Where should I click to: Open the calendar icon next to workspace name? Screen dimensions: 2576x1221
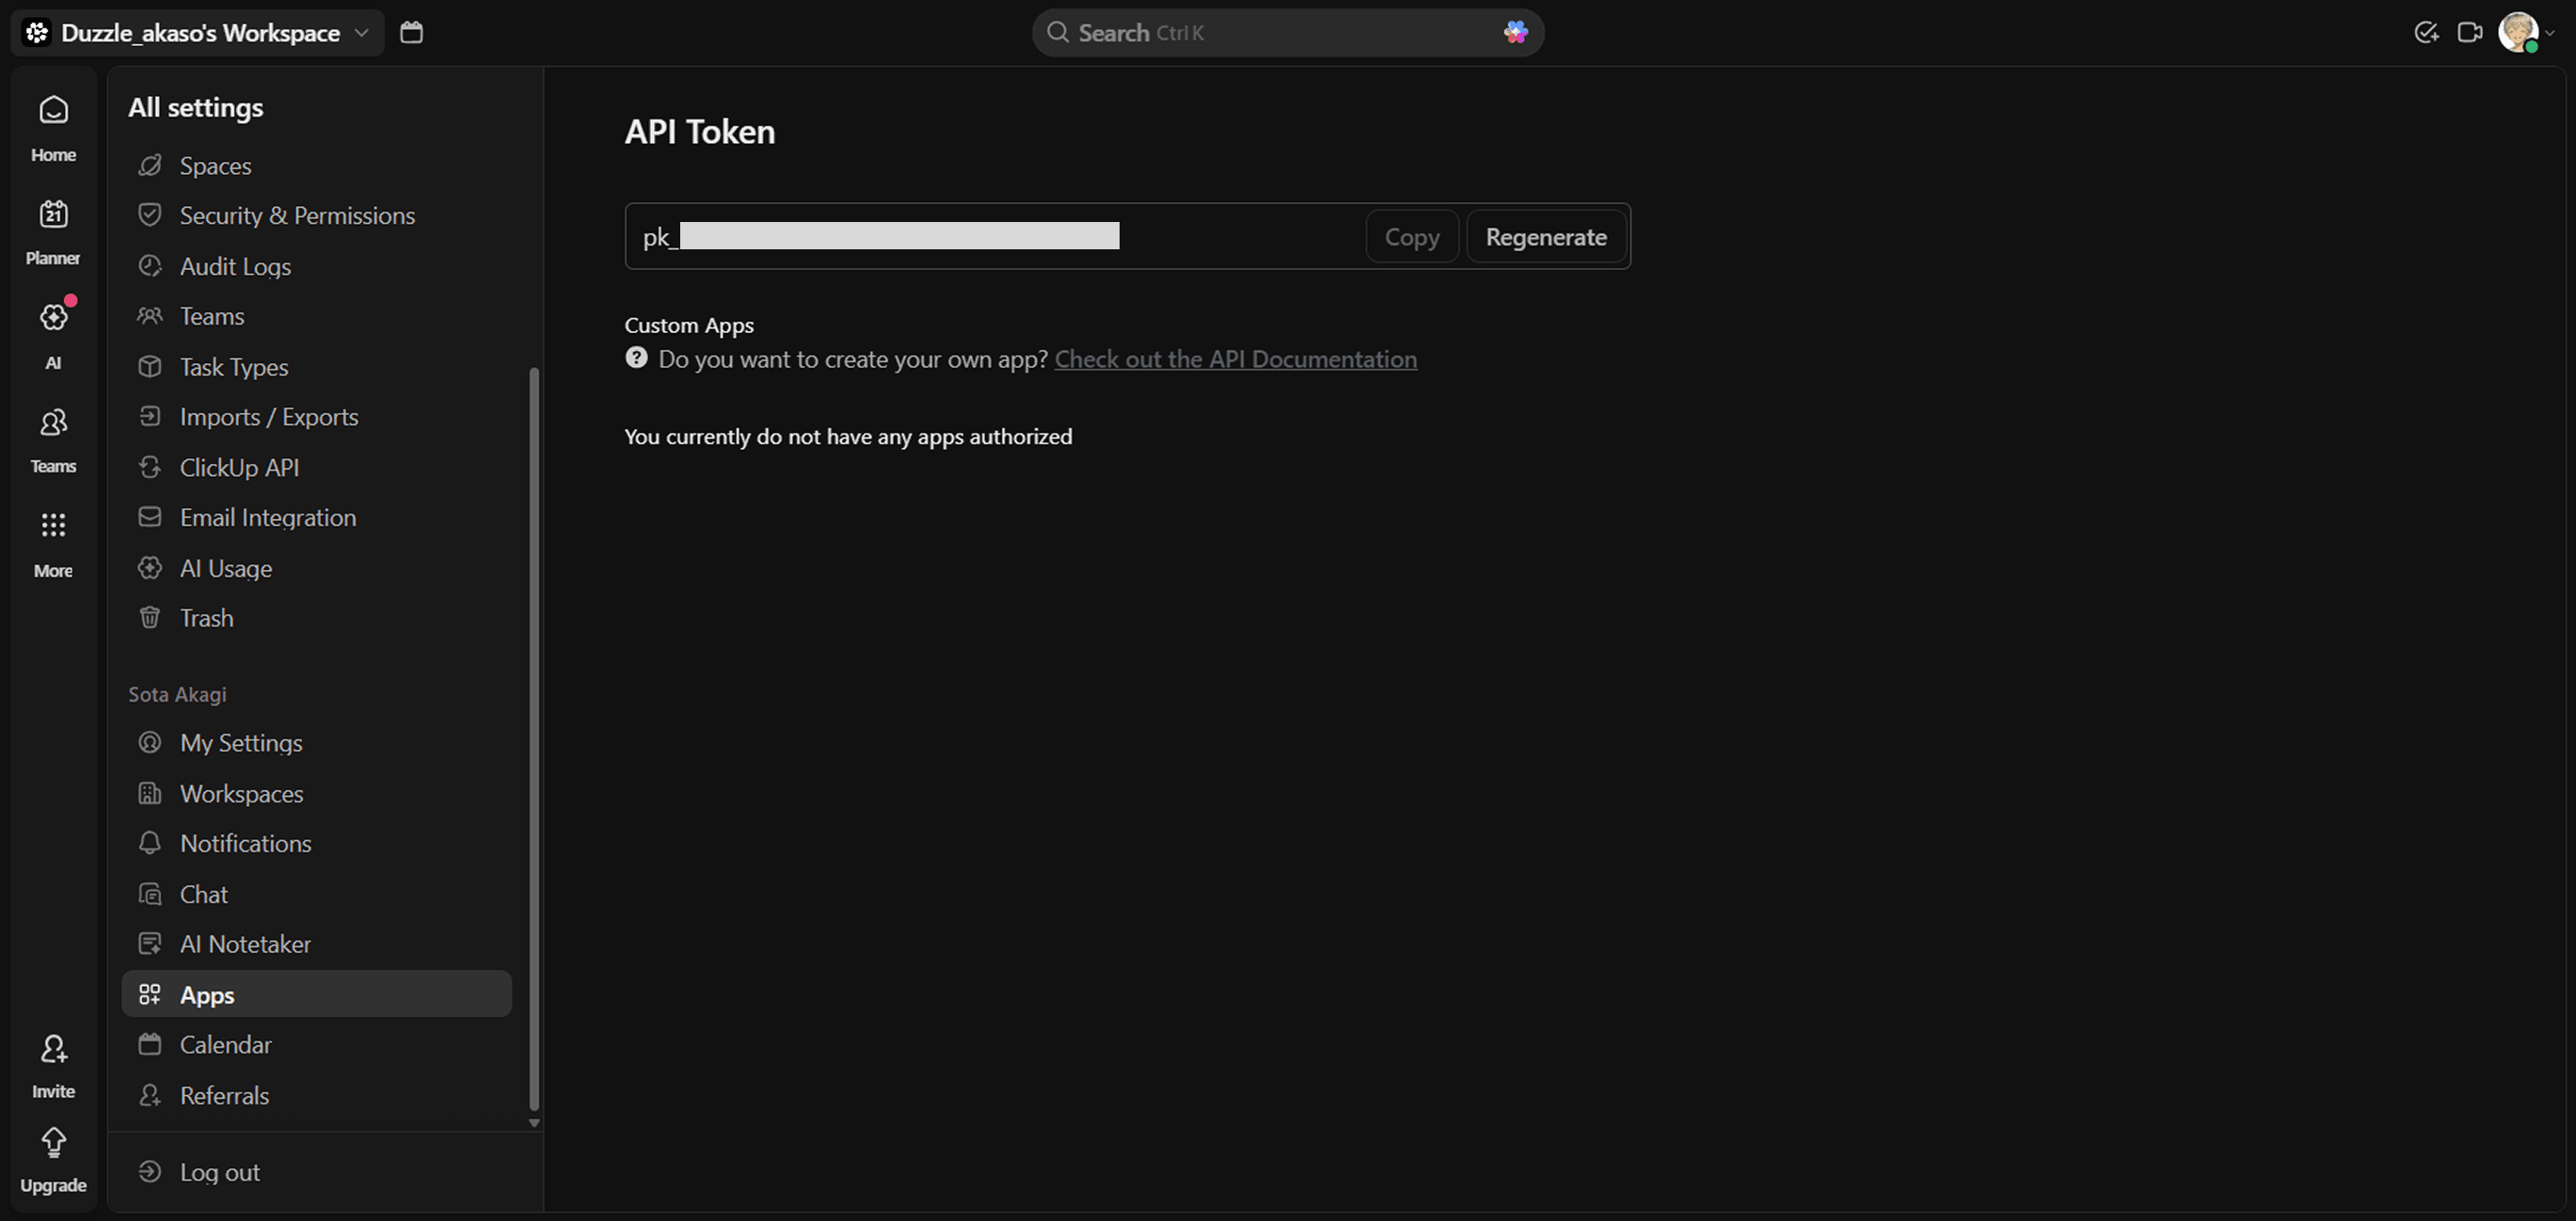(x=411, y=32)
